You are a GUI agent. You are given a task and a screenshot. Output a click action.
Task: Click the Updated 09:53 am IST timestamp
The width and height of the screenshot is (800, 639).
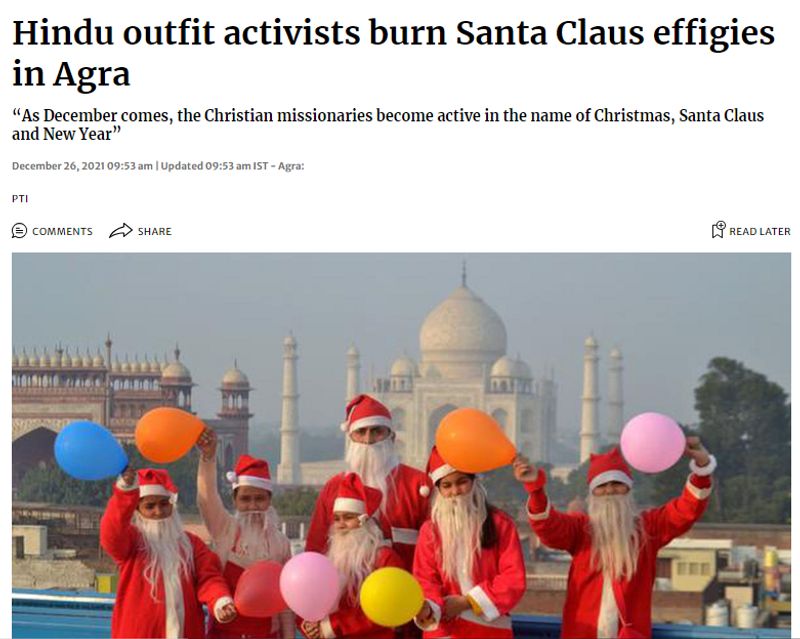(214, 166)
